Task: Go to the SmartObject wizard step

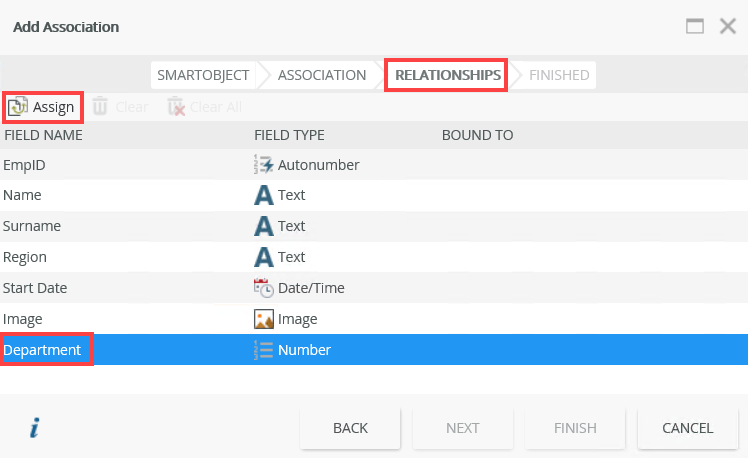Action: pos(203,75)
